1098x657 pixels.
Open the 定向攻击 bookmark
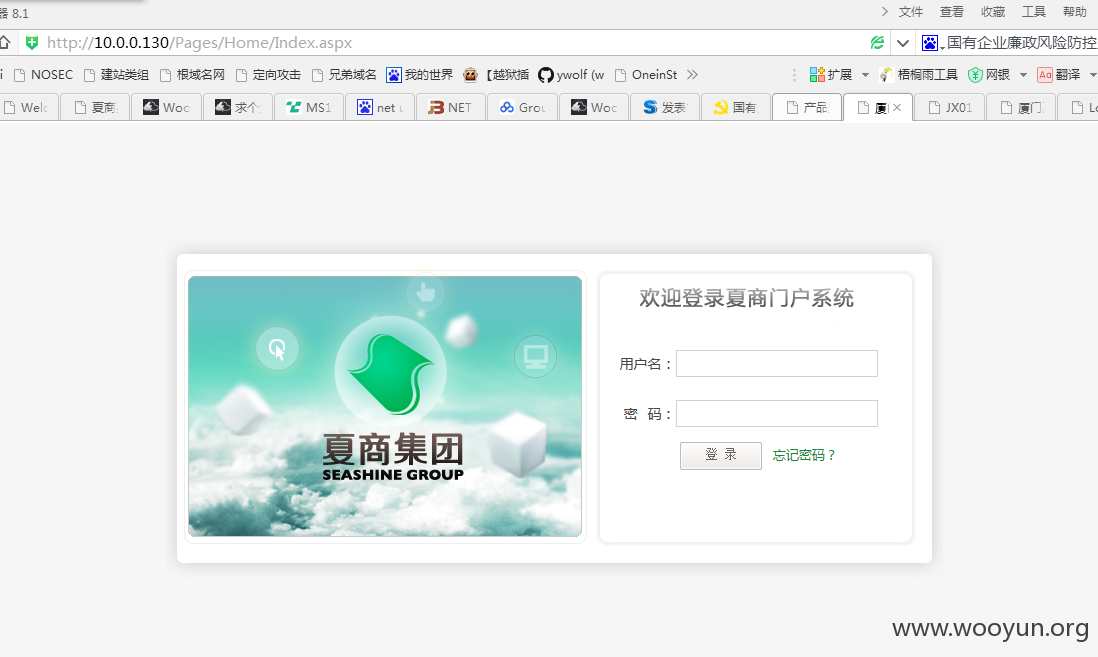pos(268,75)
